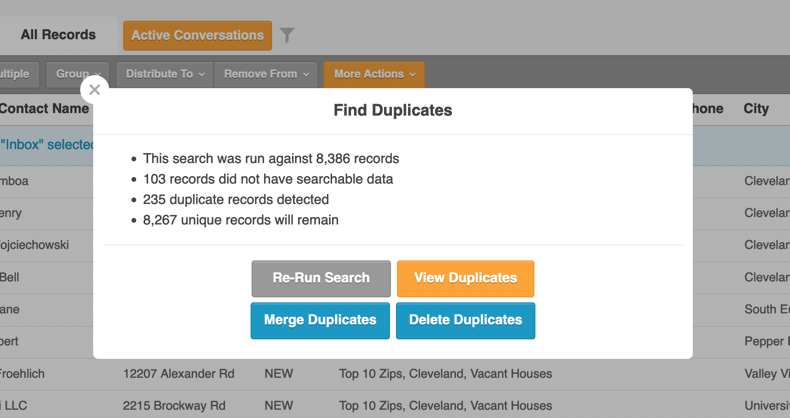The height and width of the screenshot is (418, 790).
Task: Click the Froehlich contact name
Action: pos(22,374)
